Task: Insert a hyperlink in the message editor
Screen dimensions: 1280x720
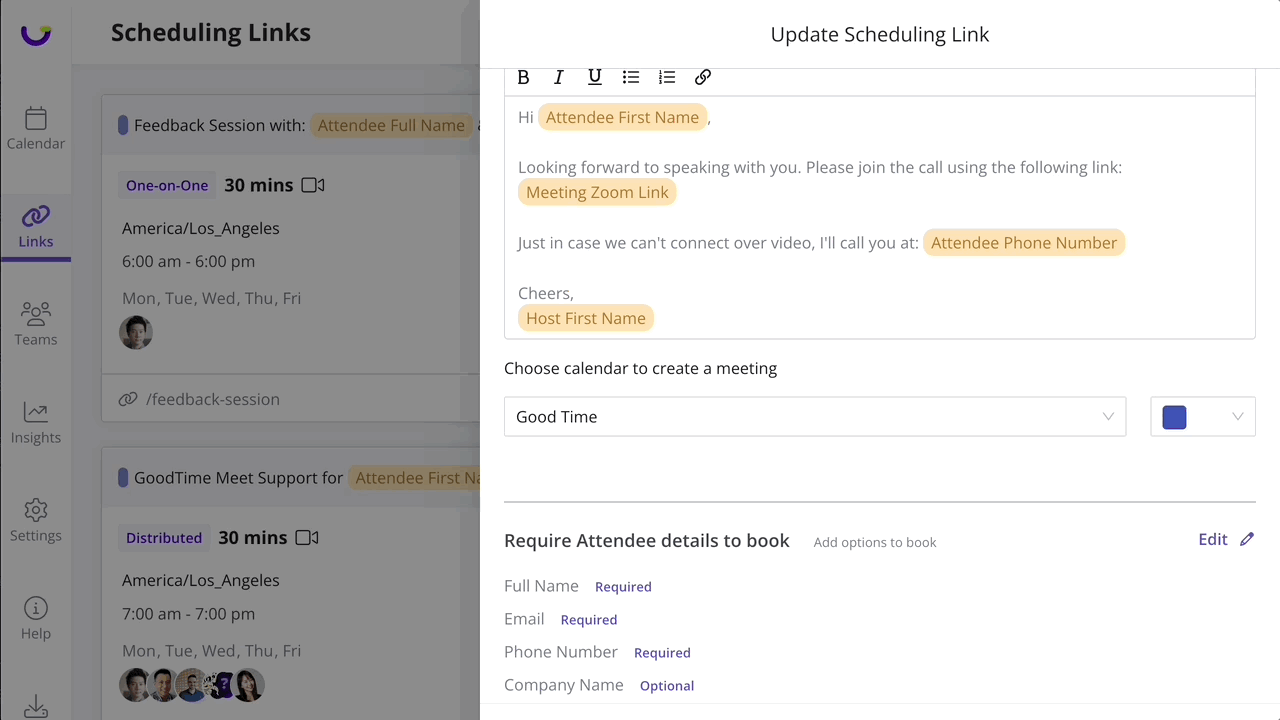Action: pyautogui.click(x=703, y=77)
